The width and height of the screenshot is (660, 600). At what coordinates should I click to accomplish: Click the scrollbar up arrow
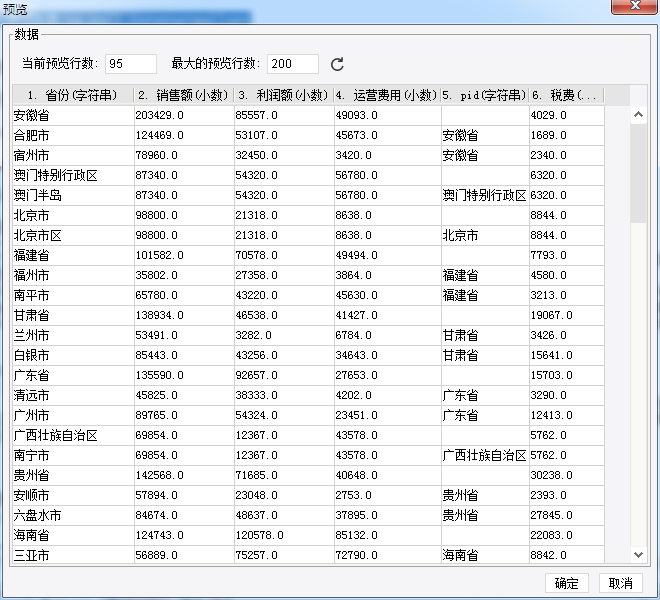(x=638, y=115)
